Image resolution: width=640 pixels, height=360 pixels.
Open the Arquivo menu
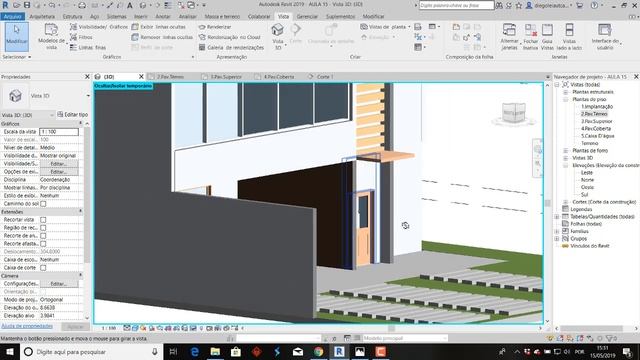13,16
